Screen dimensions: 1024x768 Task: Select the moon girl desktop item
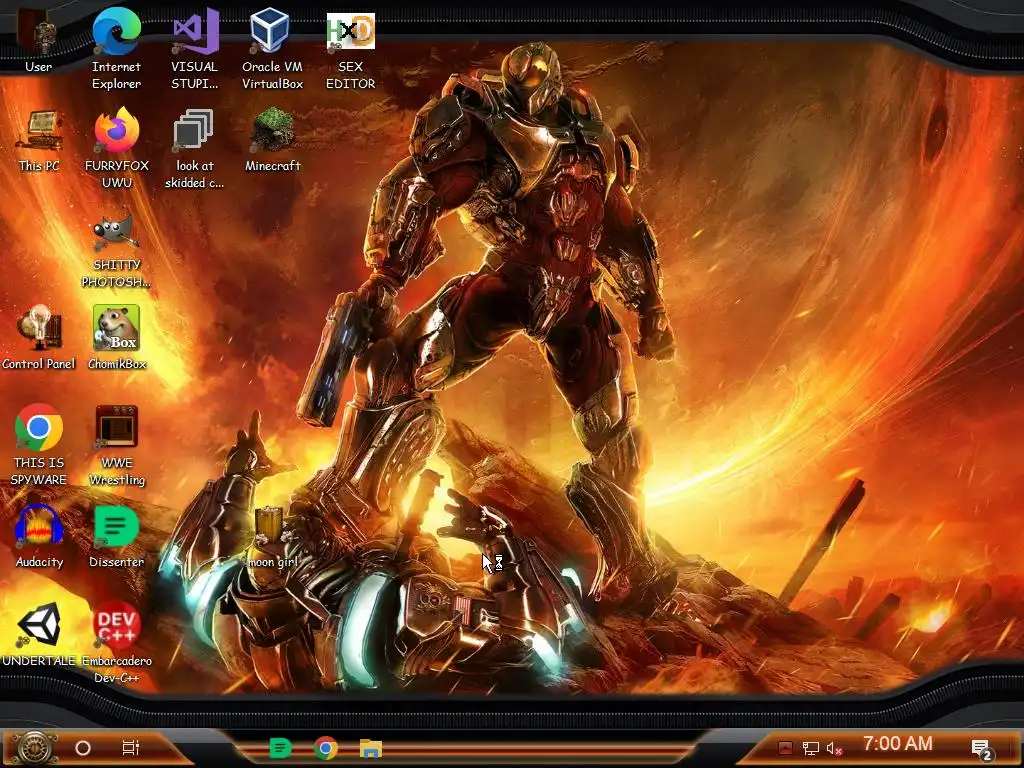click(272, 536)
